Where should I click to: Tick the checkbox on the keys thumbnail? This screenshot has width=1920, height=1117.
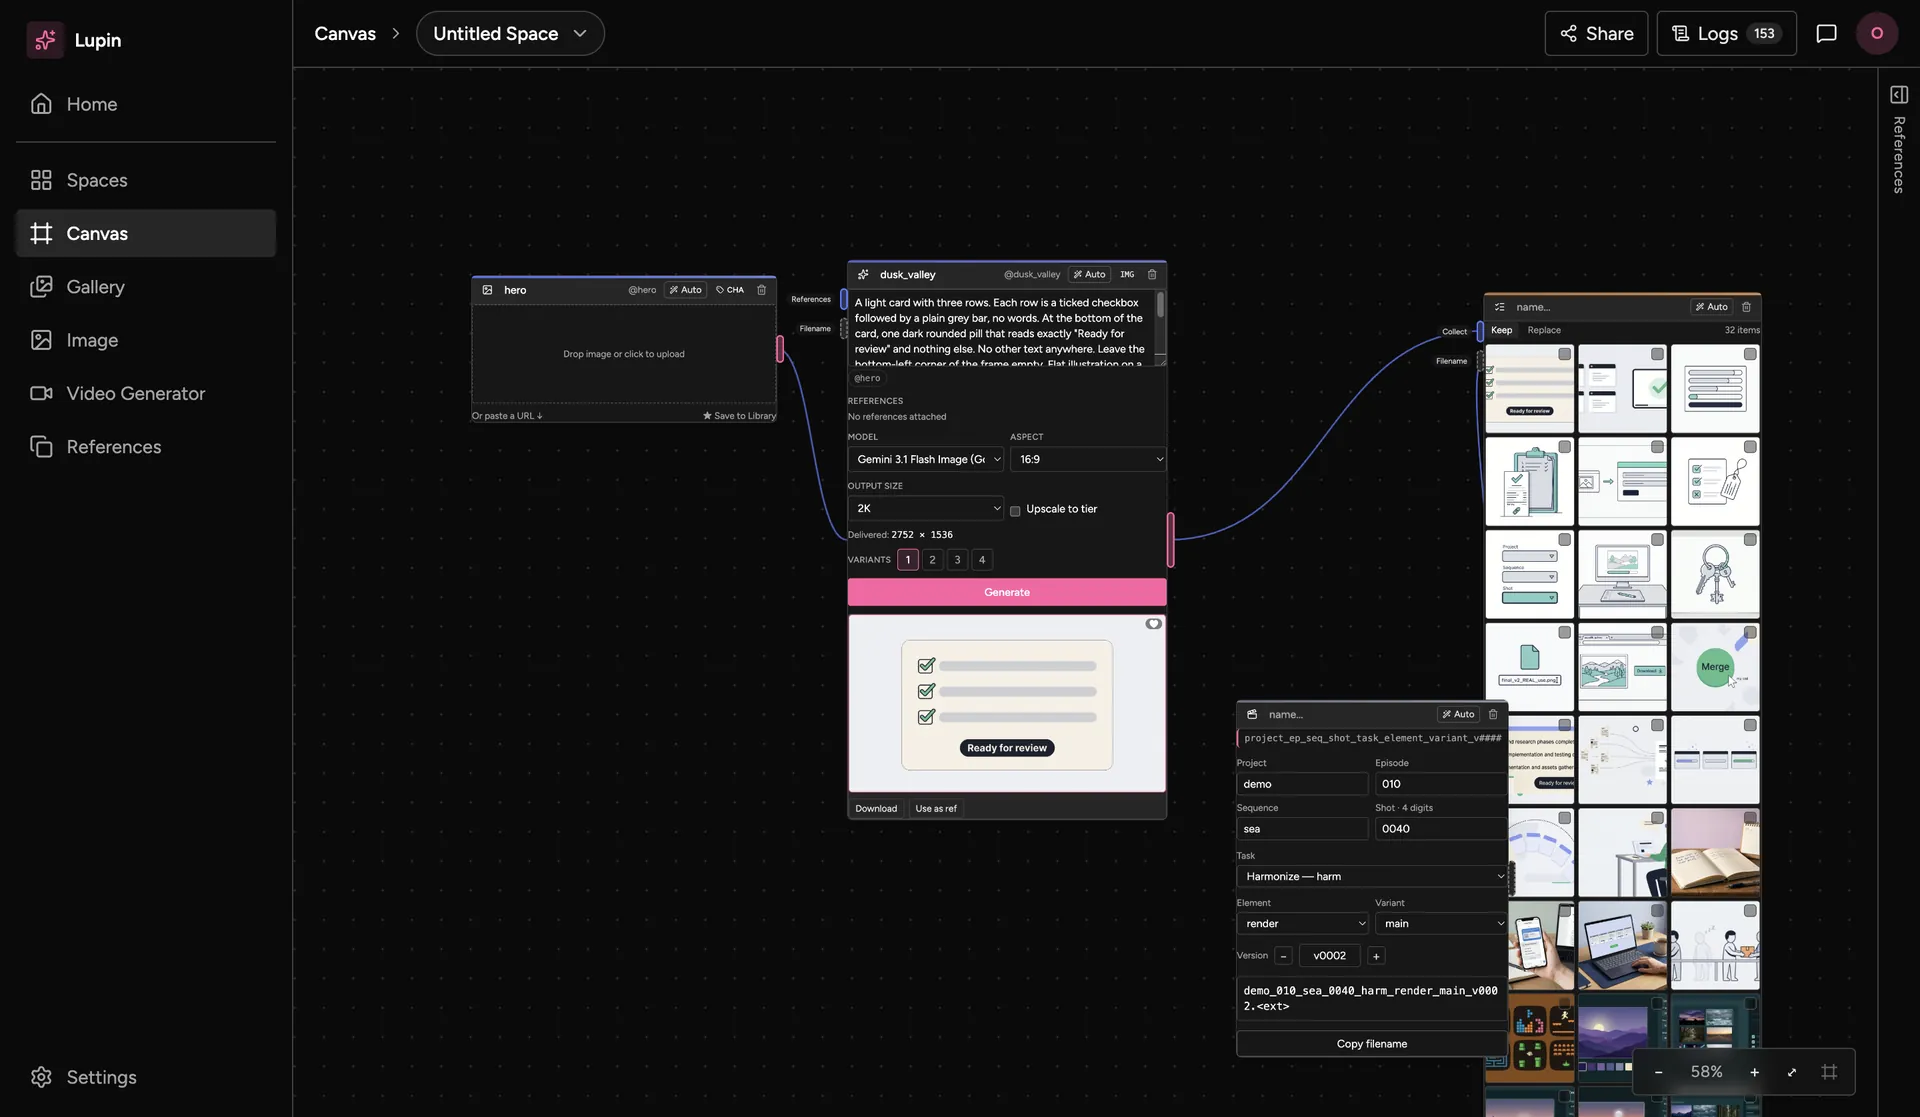[1750, 540]
